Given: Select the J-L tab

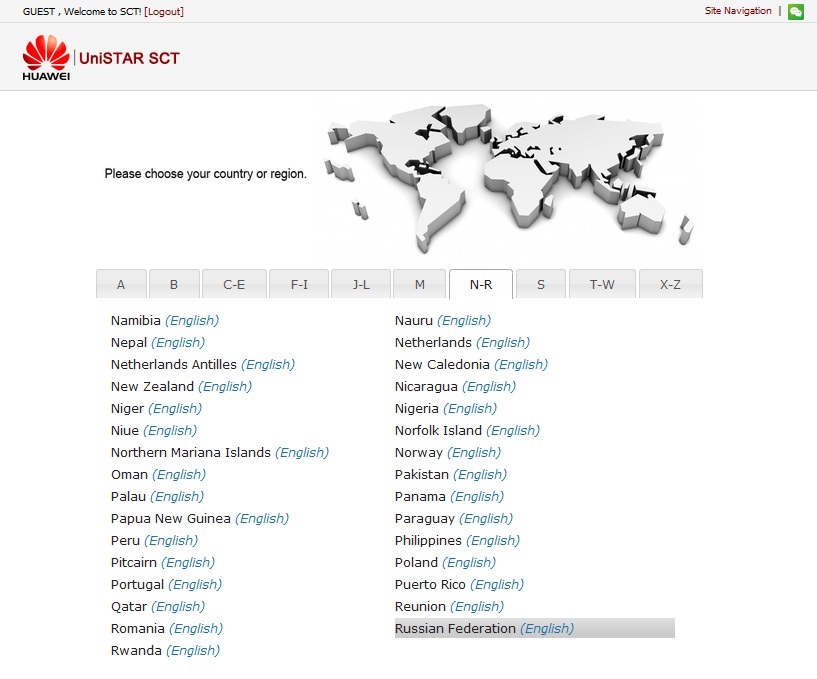Looking at the screenshot, I should [361, 284].
